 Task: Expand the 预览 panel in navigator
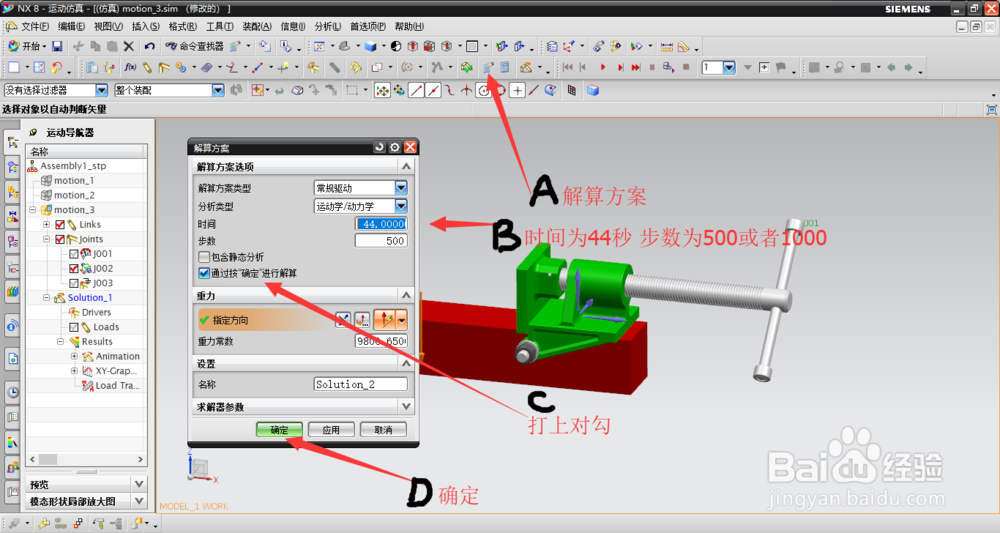click(x=138, y=483)
